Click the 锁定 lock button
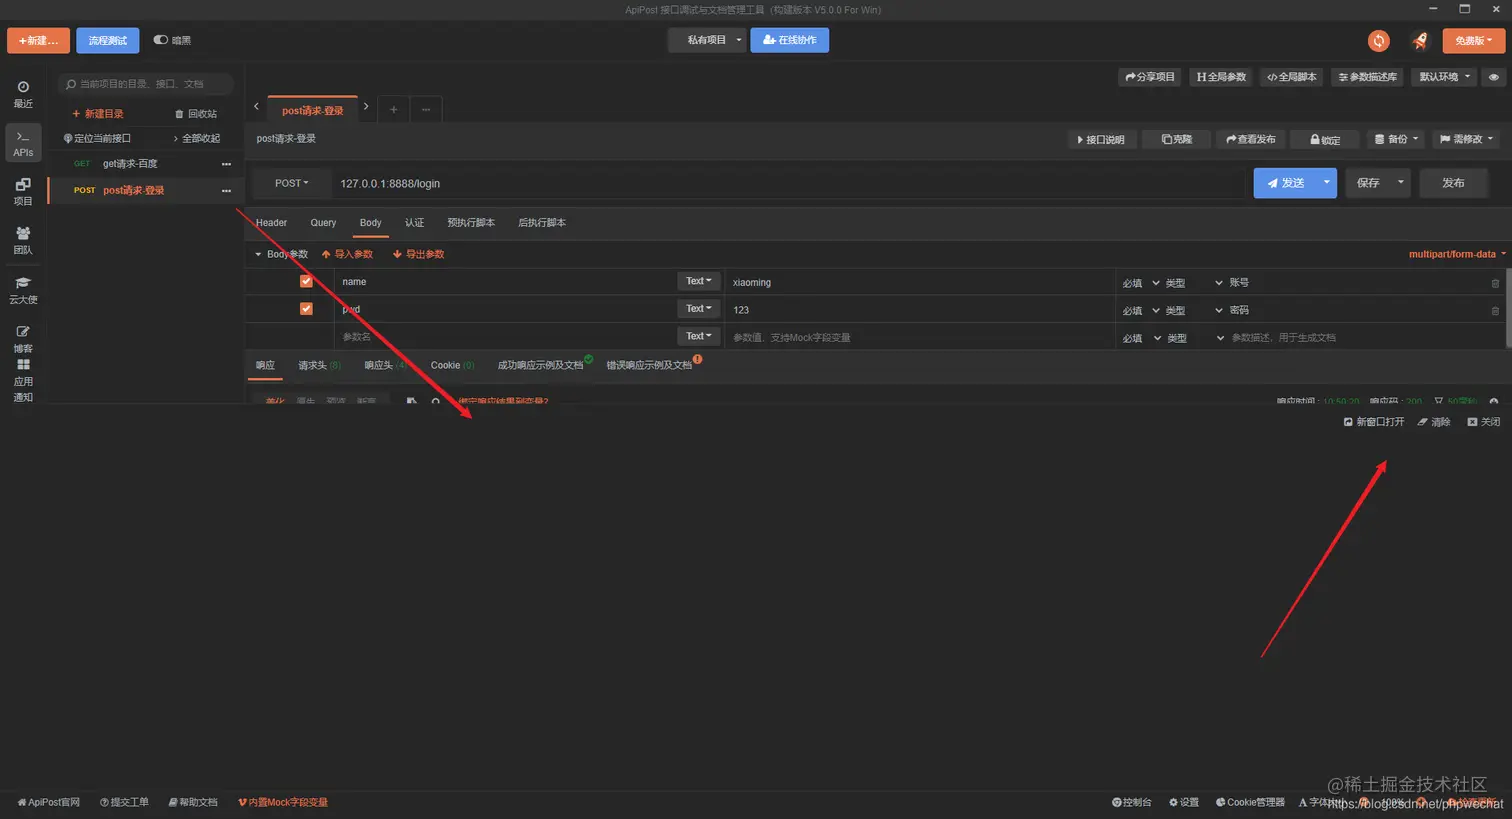This screenshot has width=1512, height=819. point(1325,139)
